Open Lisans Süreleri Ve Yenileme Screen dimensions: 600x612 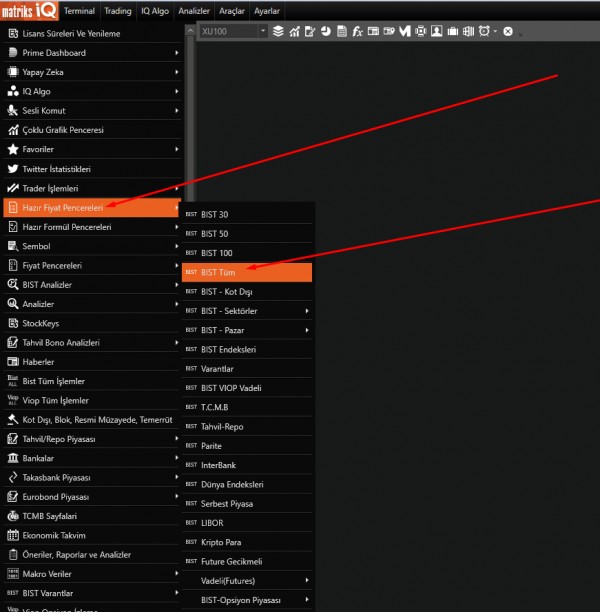click(93, 34)
